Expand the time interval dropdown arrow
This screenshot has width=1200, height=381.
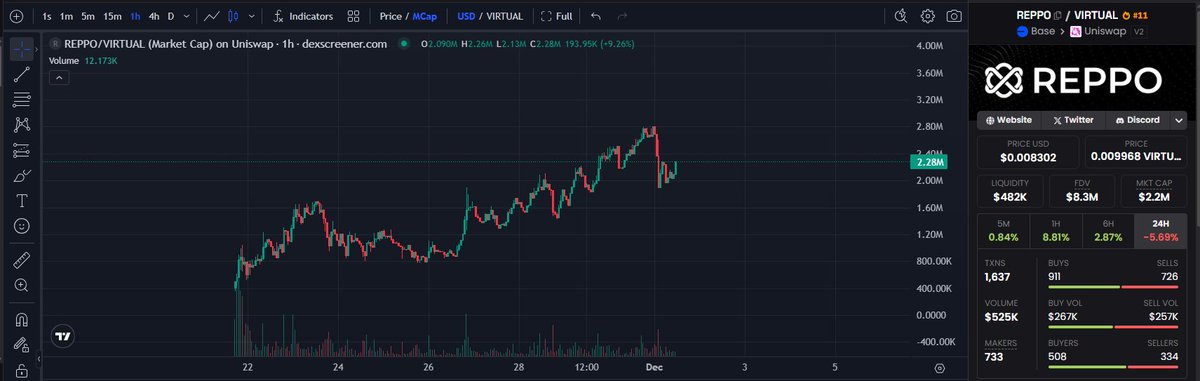(x=187, y=17)
